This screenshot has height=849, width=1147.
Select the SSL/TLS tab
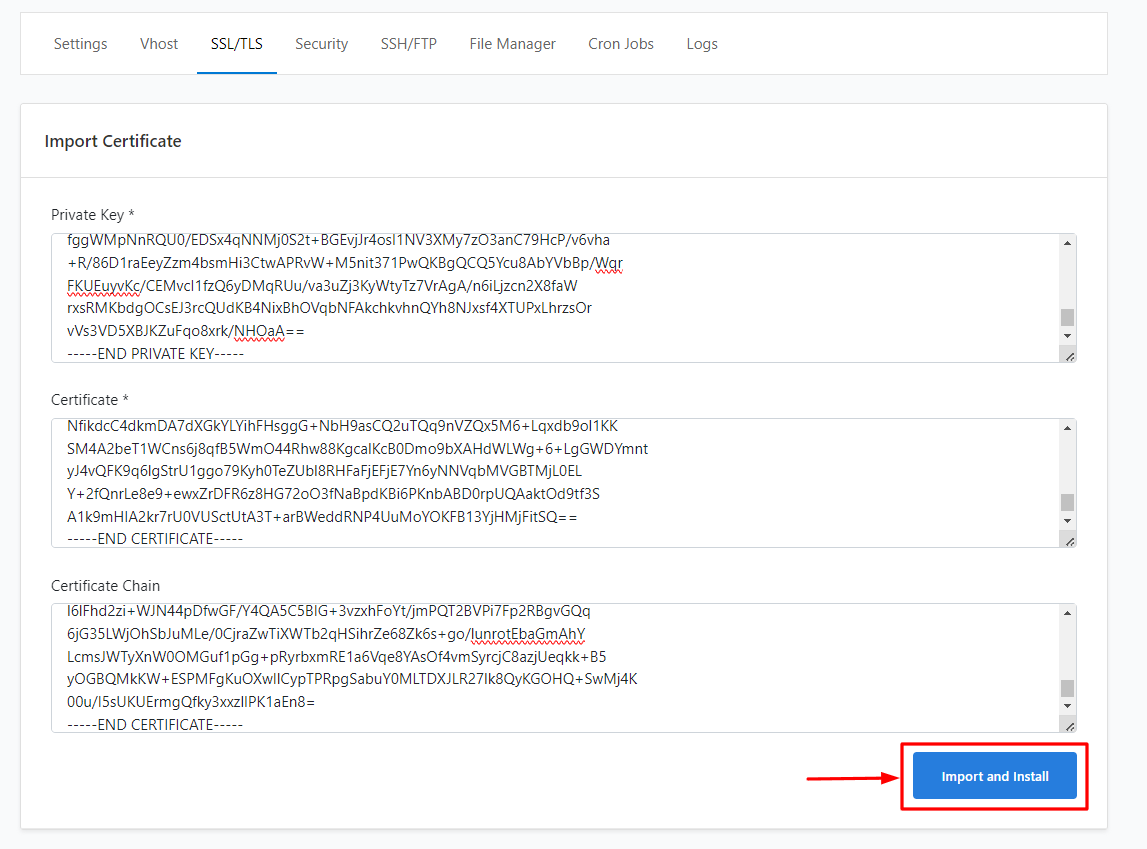236,43
